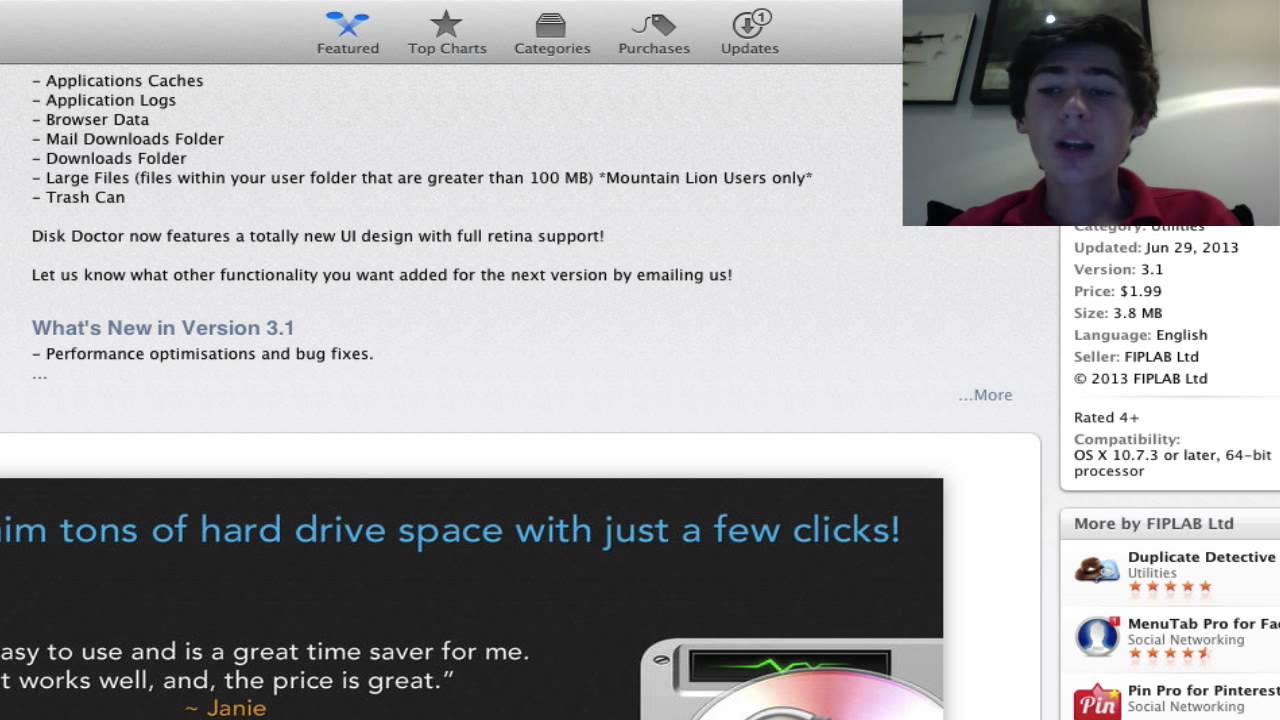Click the Duplicate Detective app icon
The width and height of the screenshot is (1280, 720).
point(1096,570)
